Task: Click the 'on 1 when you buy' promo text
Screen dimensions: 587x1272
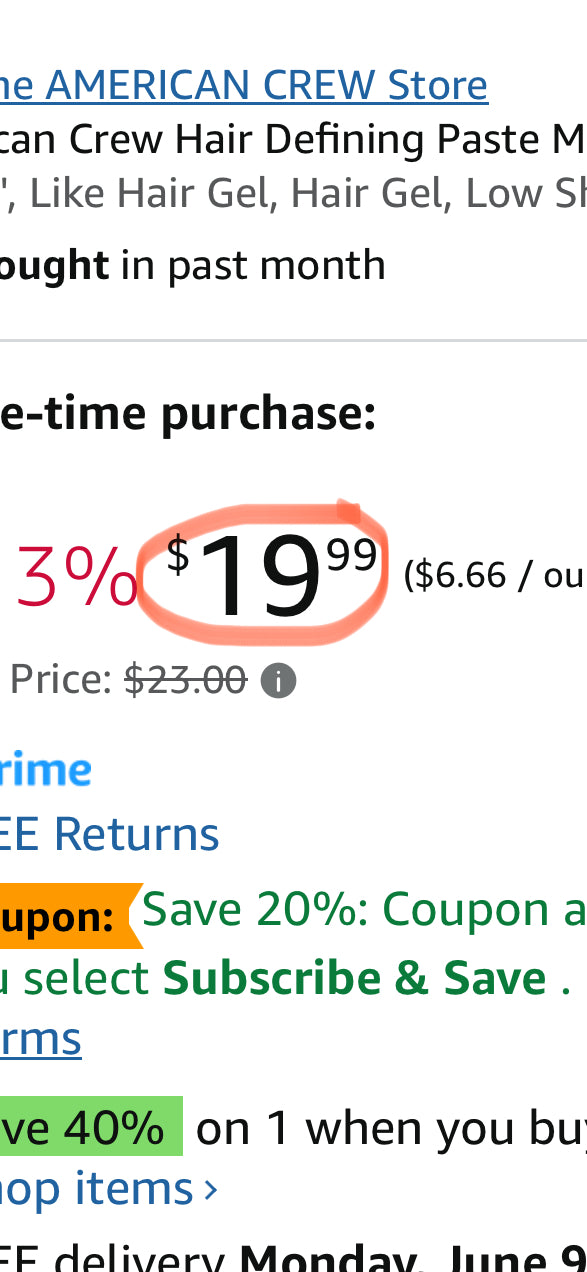Action: pyautogui.click(x=391, y=1129)
